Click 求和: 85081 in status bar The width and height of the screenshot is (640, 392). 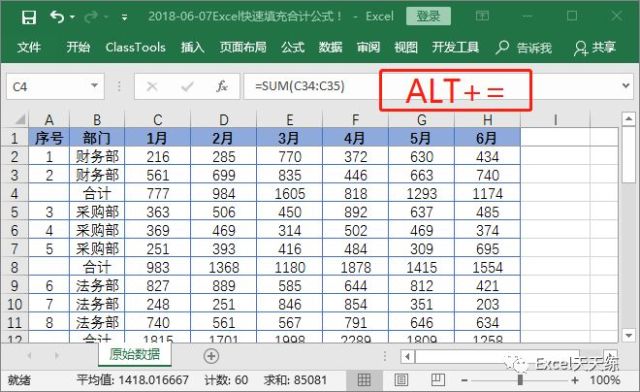pos(295,380)
